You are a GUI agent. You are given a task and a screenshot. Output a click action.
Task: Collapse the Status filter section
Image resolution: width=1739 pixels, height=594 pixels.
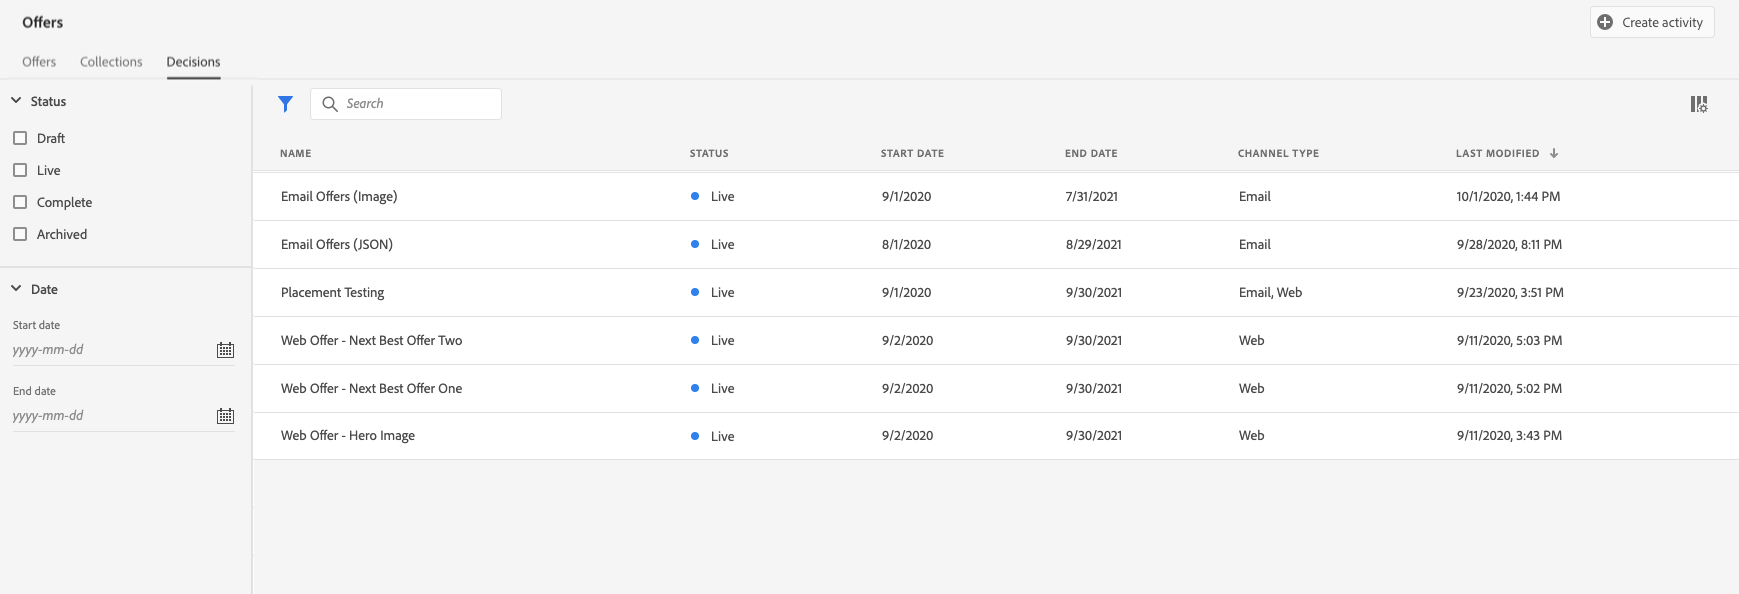click(16, 101)
